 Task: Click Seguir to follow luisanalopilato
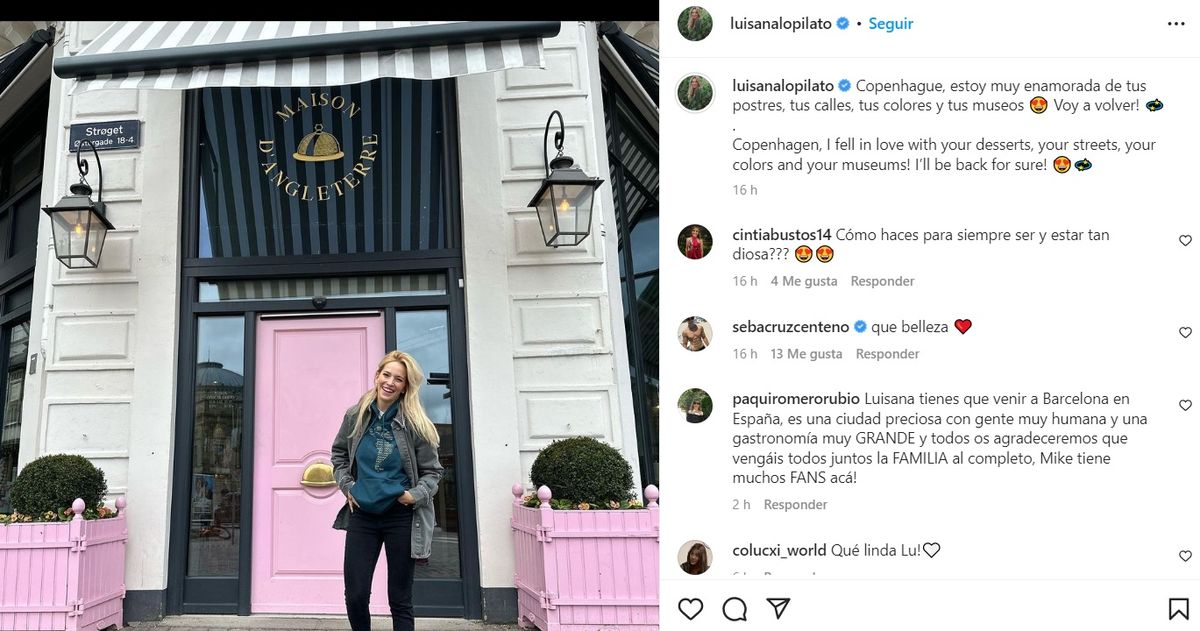click(x=890, y=23)
